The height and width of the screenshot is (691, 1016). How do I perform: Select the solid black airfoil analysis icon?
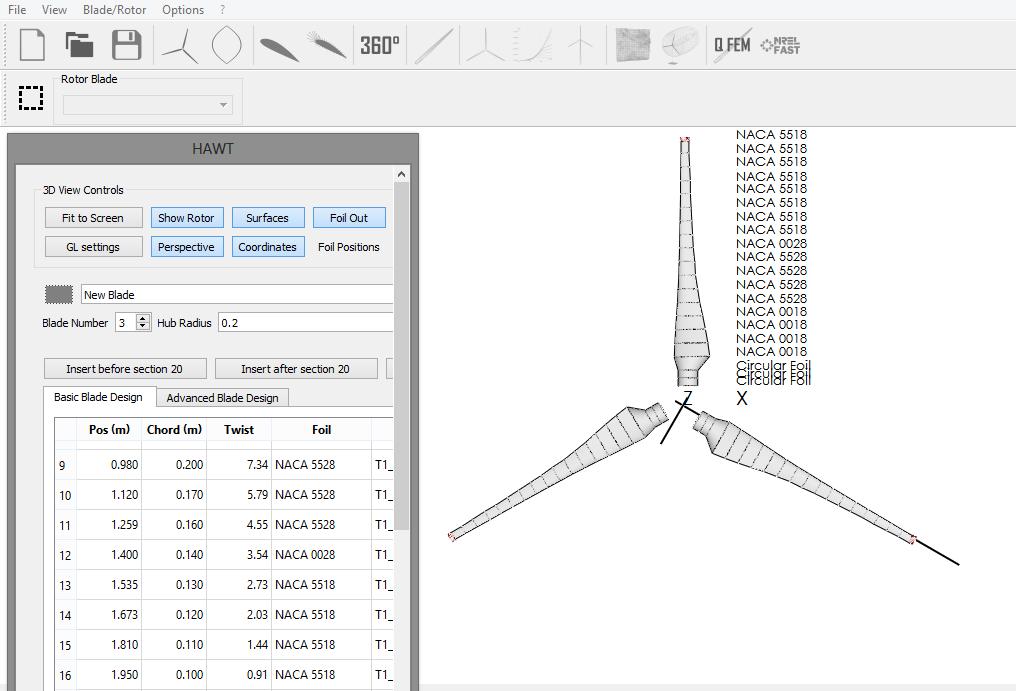point(279,49)
